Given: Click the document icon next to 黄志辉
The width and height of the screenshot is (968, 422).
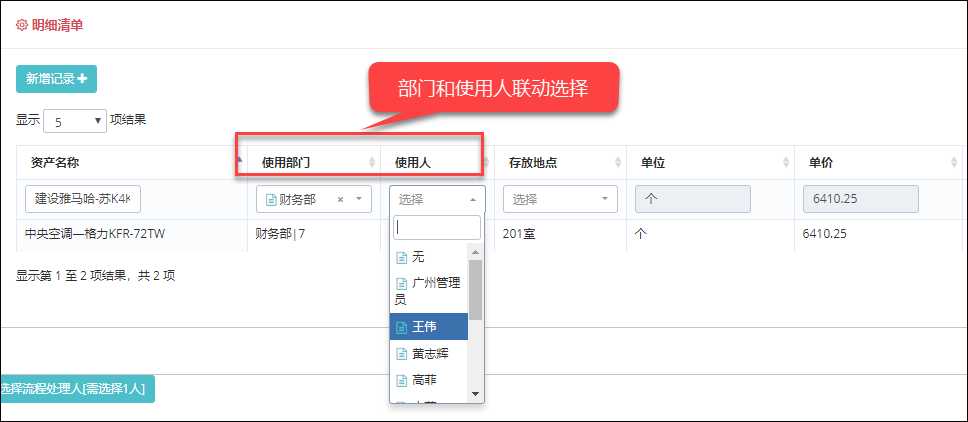Looking at the screenshot, I should pos(401,354).
